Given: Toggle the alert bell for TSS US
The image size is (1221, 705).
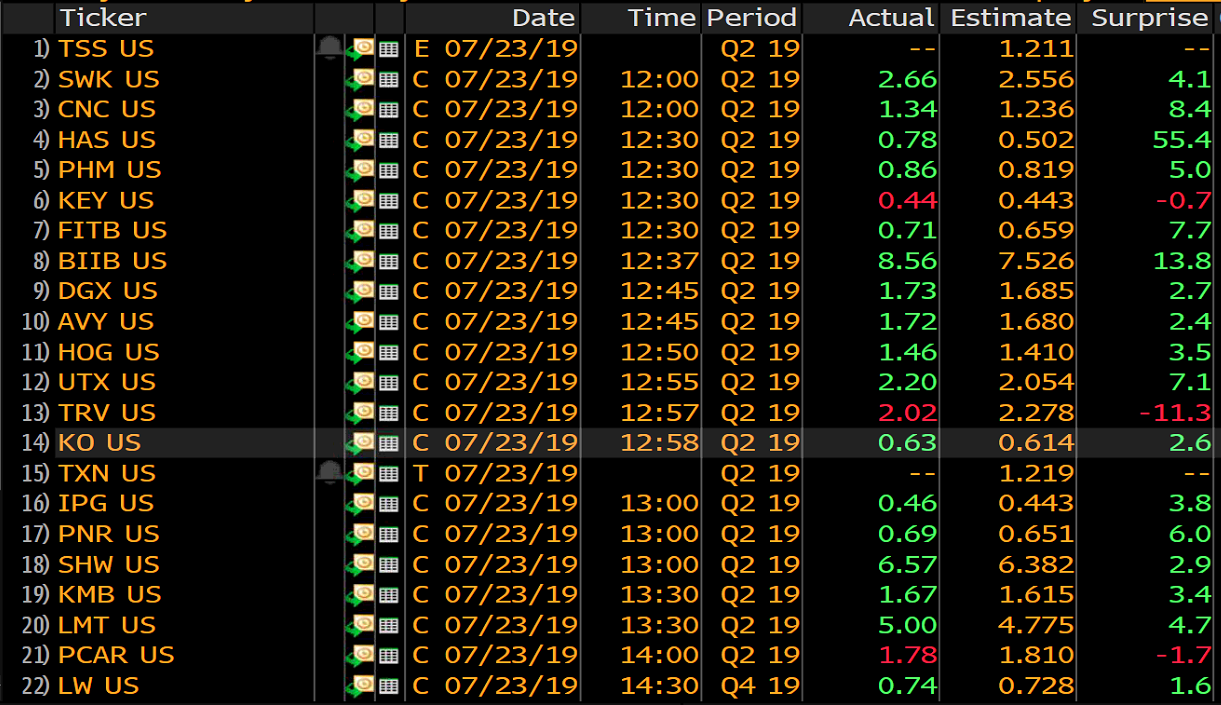Looking at the screenshot, I should [x=330, y=48].
